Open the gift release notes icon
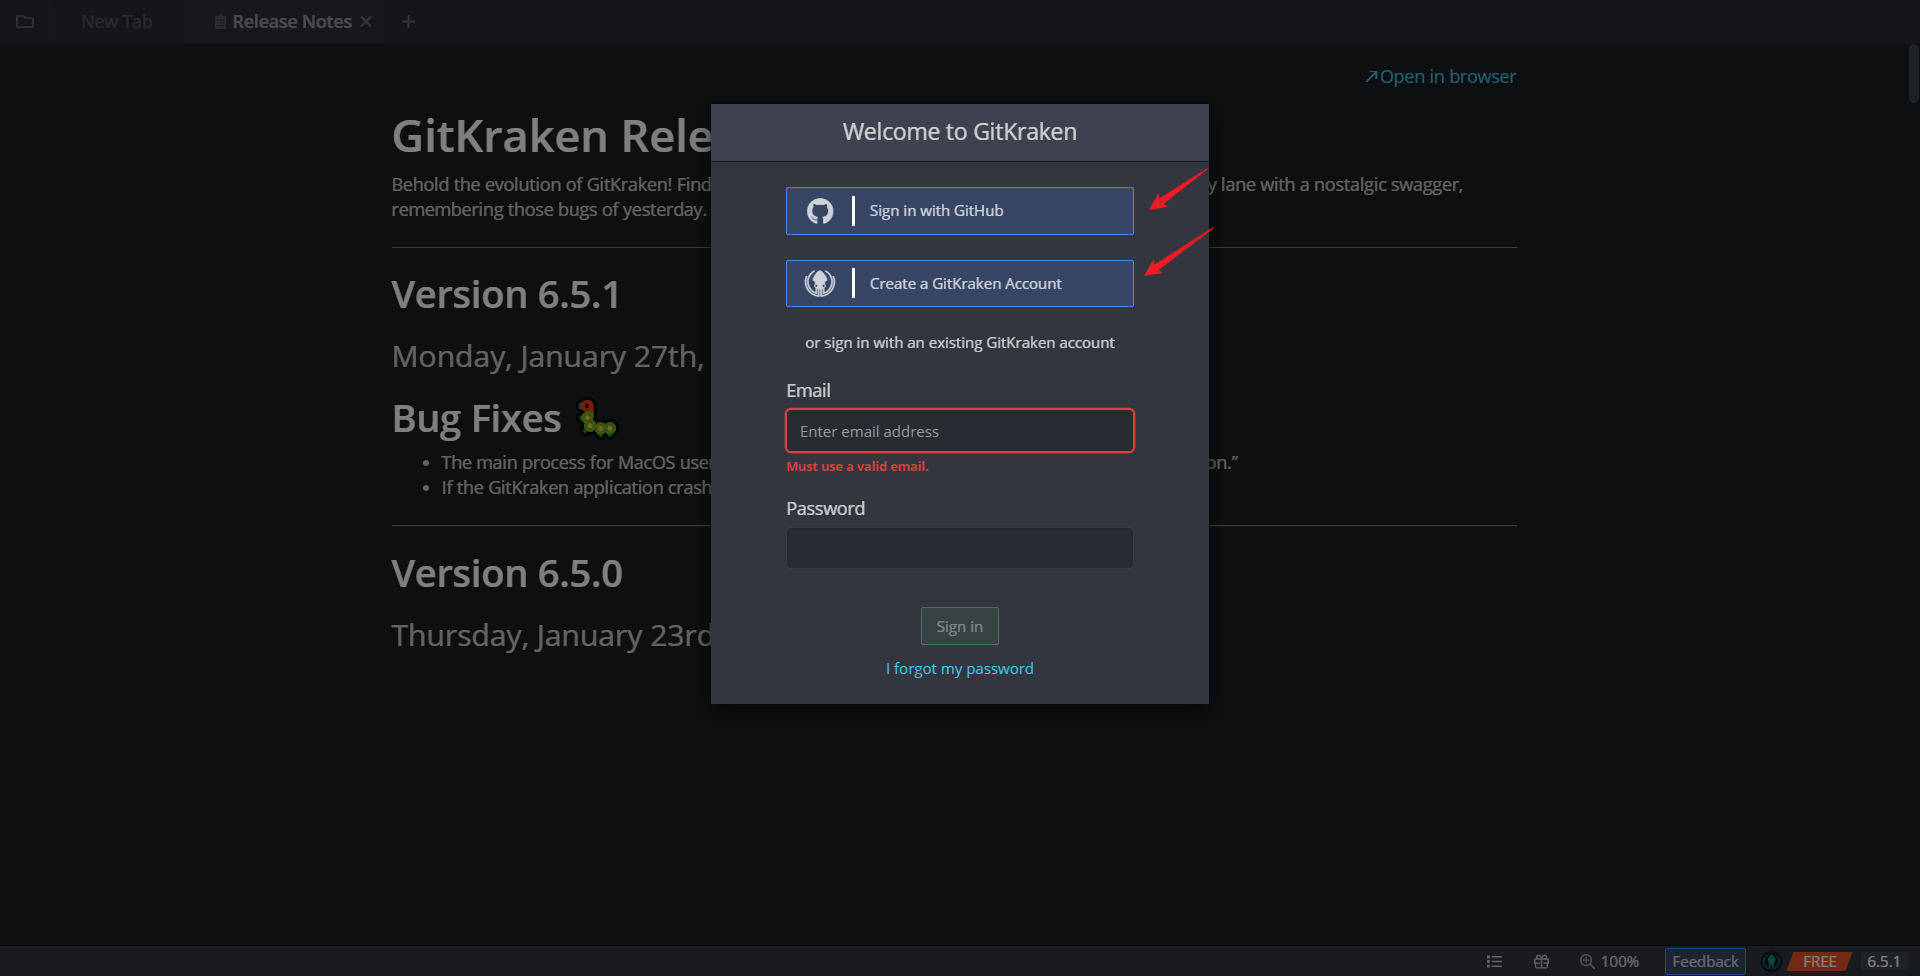 (1541, 961)
